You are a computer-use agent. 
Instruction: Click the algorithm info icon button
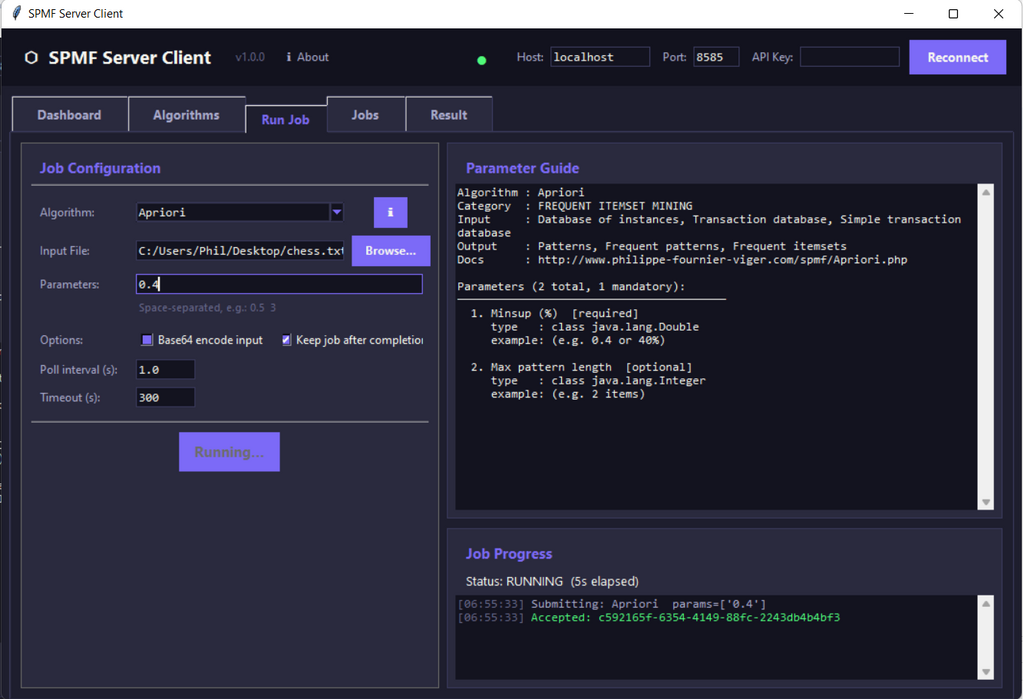[x=390, y=212]
